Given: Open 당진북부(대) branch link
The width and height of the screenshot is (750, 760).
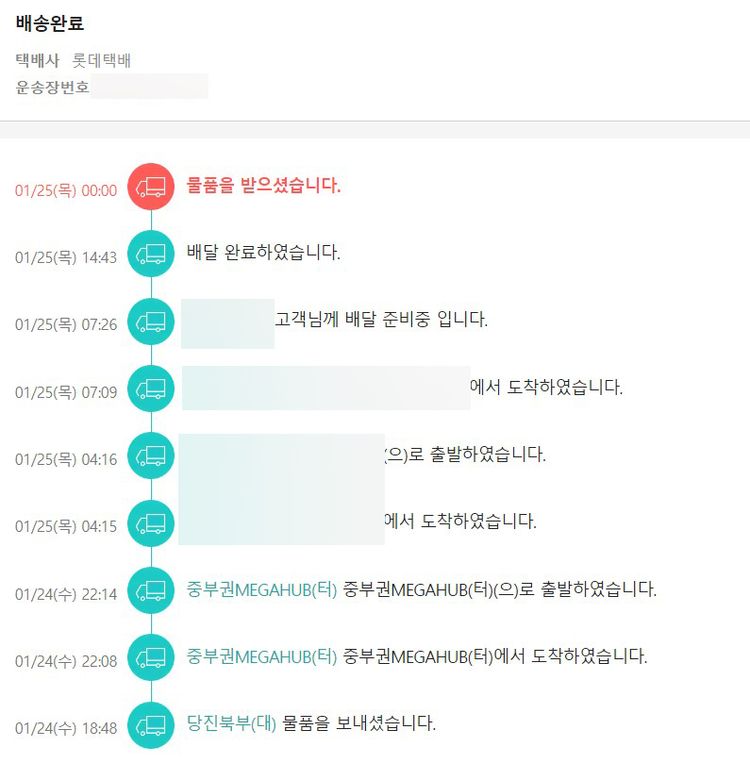Looking at the screenshot, I should pos(231,723).
